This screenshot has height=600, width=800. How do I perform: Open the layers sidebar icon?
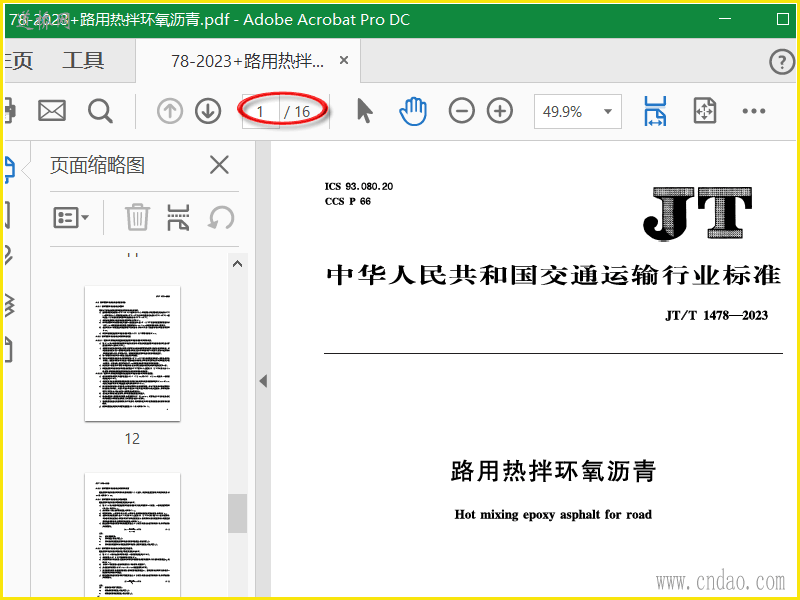(9, 305)
